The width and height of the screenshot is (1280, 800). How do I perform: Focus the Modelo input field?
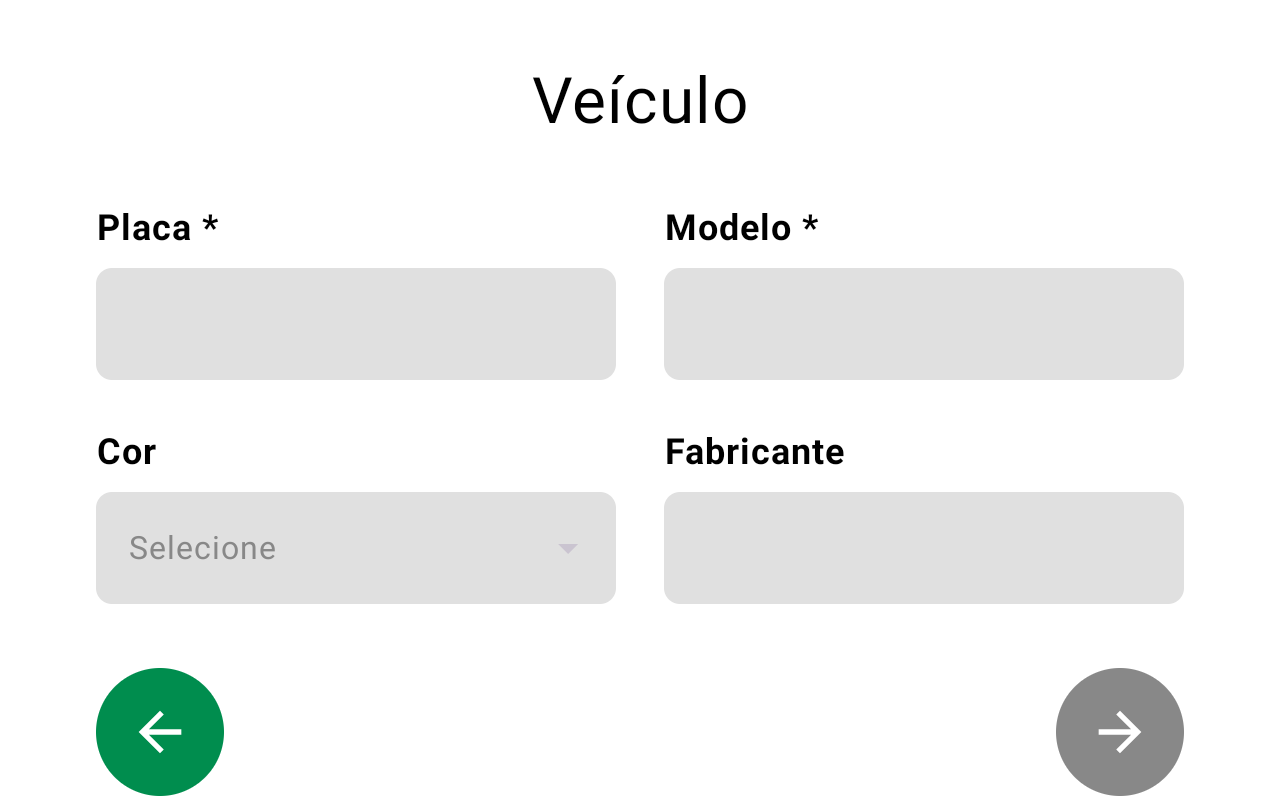pos(924,324)
